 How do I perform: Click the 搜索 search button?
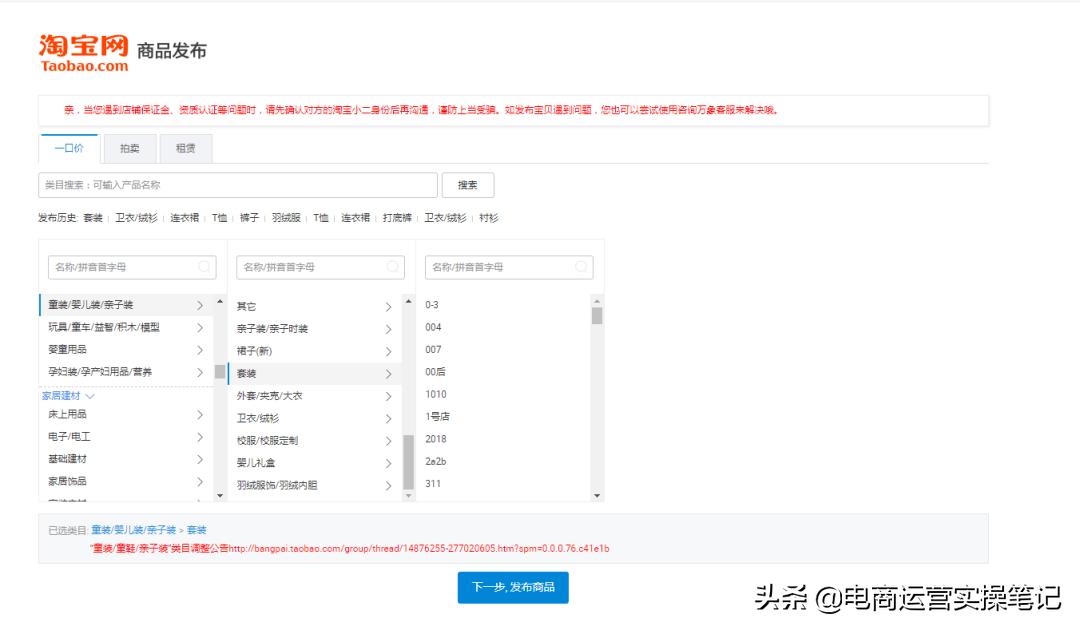pyautogui.click(x=468, y=184)
